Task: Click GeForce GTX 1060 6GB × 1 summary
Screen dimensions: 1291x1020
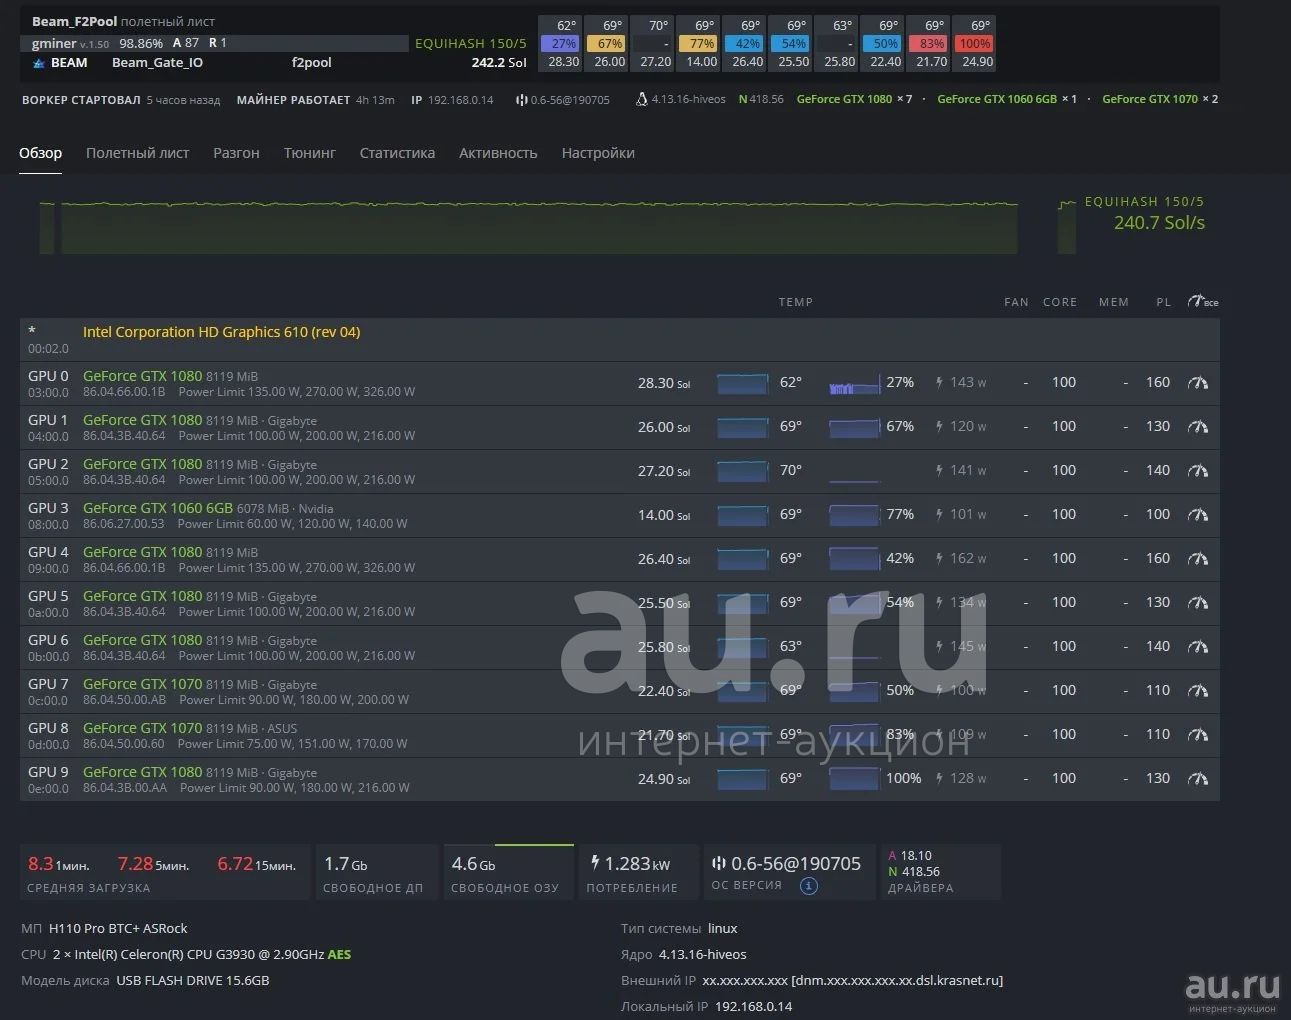Action: tap(1007, 99)
